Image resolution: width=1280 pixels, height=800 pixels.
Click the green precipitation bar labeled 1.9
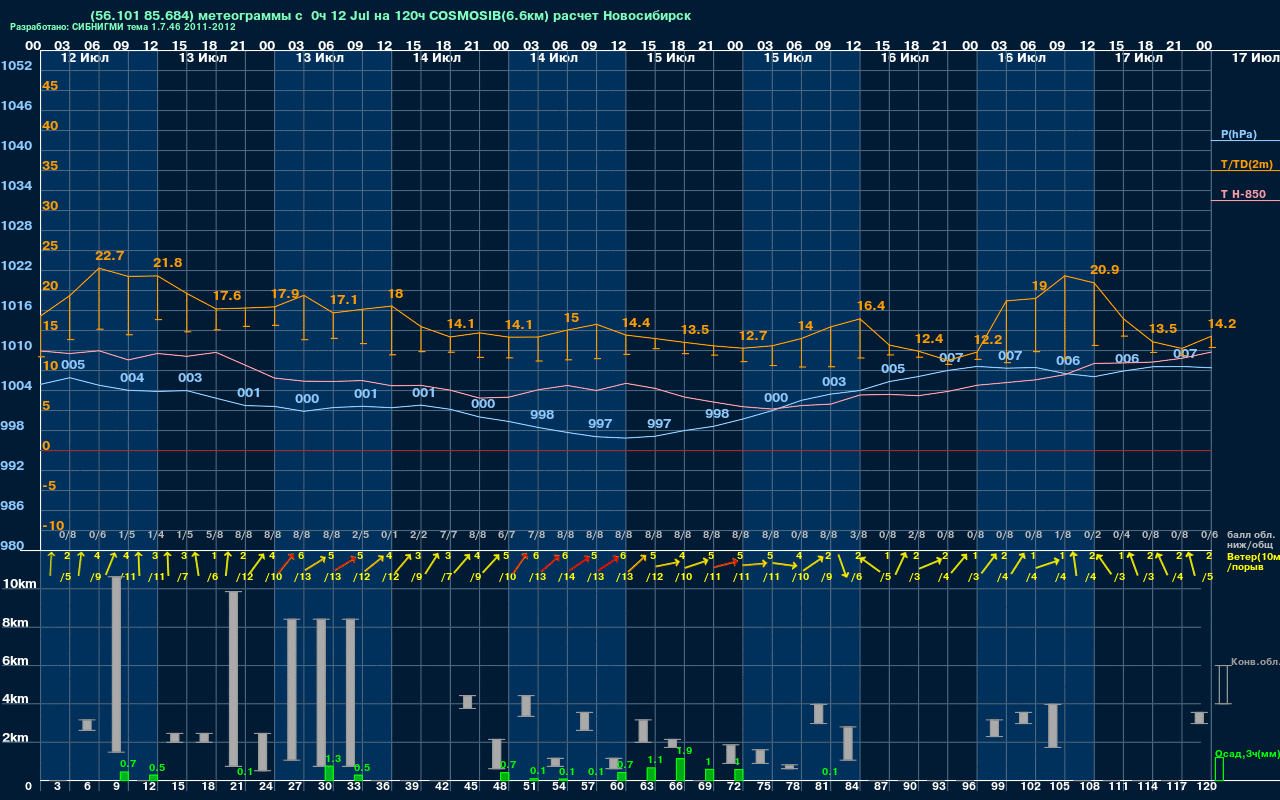(680, 770)
